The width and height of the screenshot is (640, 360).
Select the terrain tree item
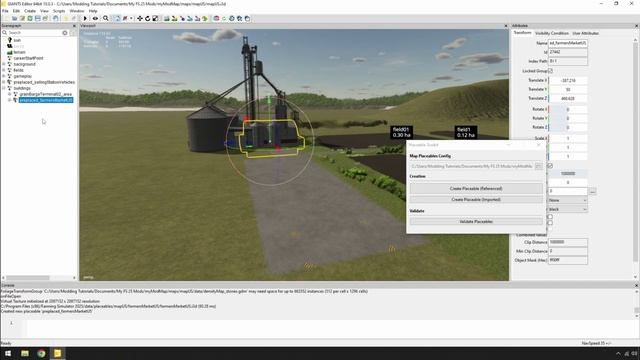tap(19, 52)
